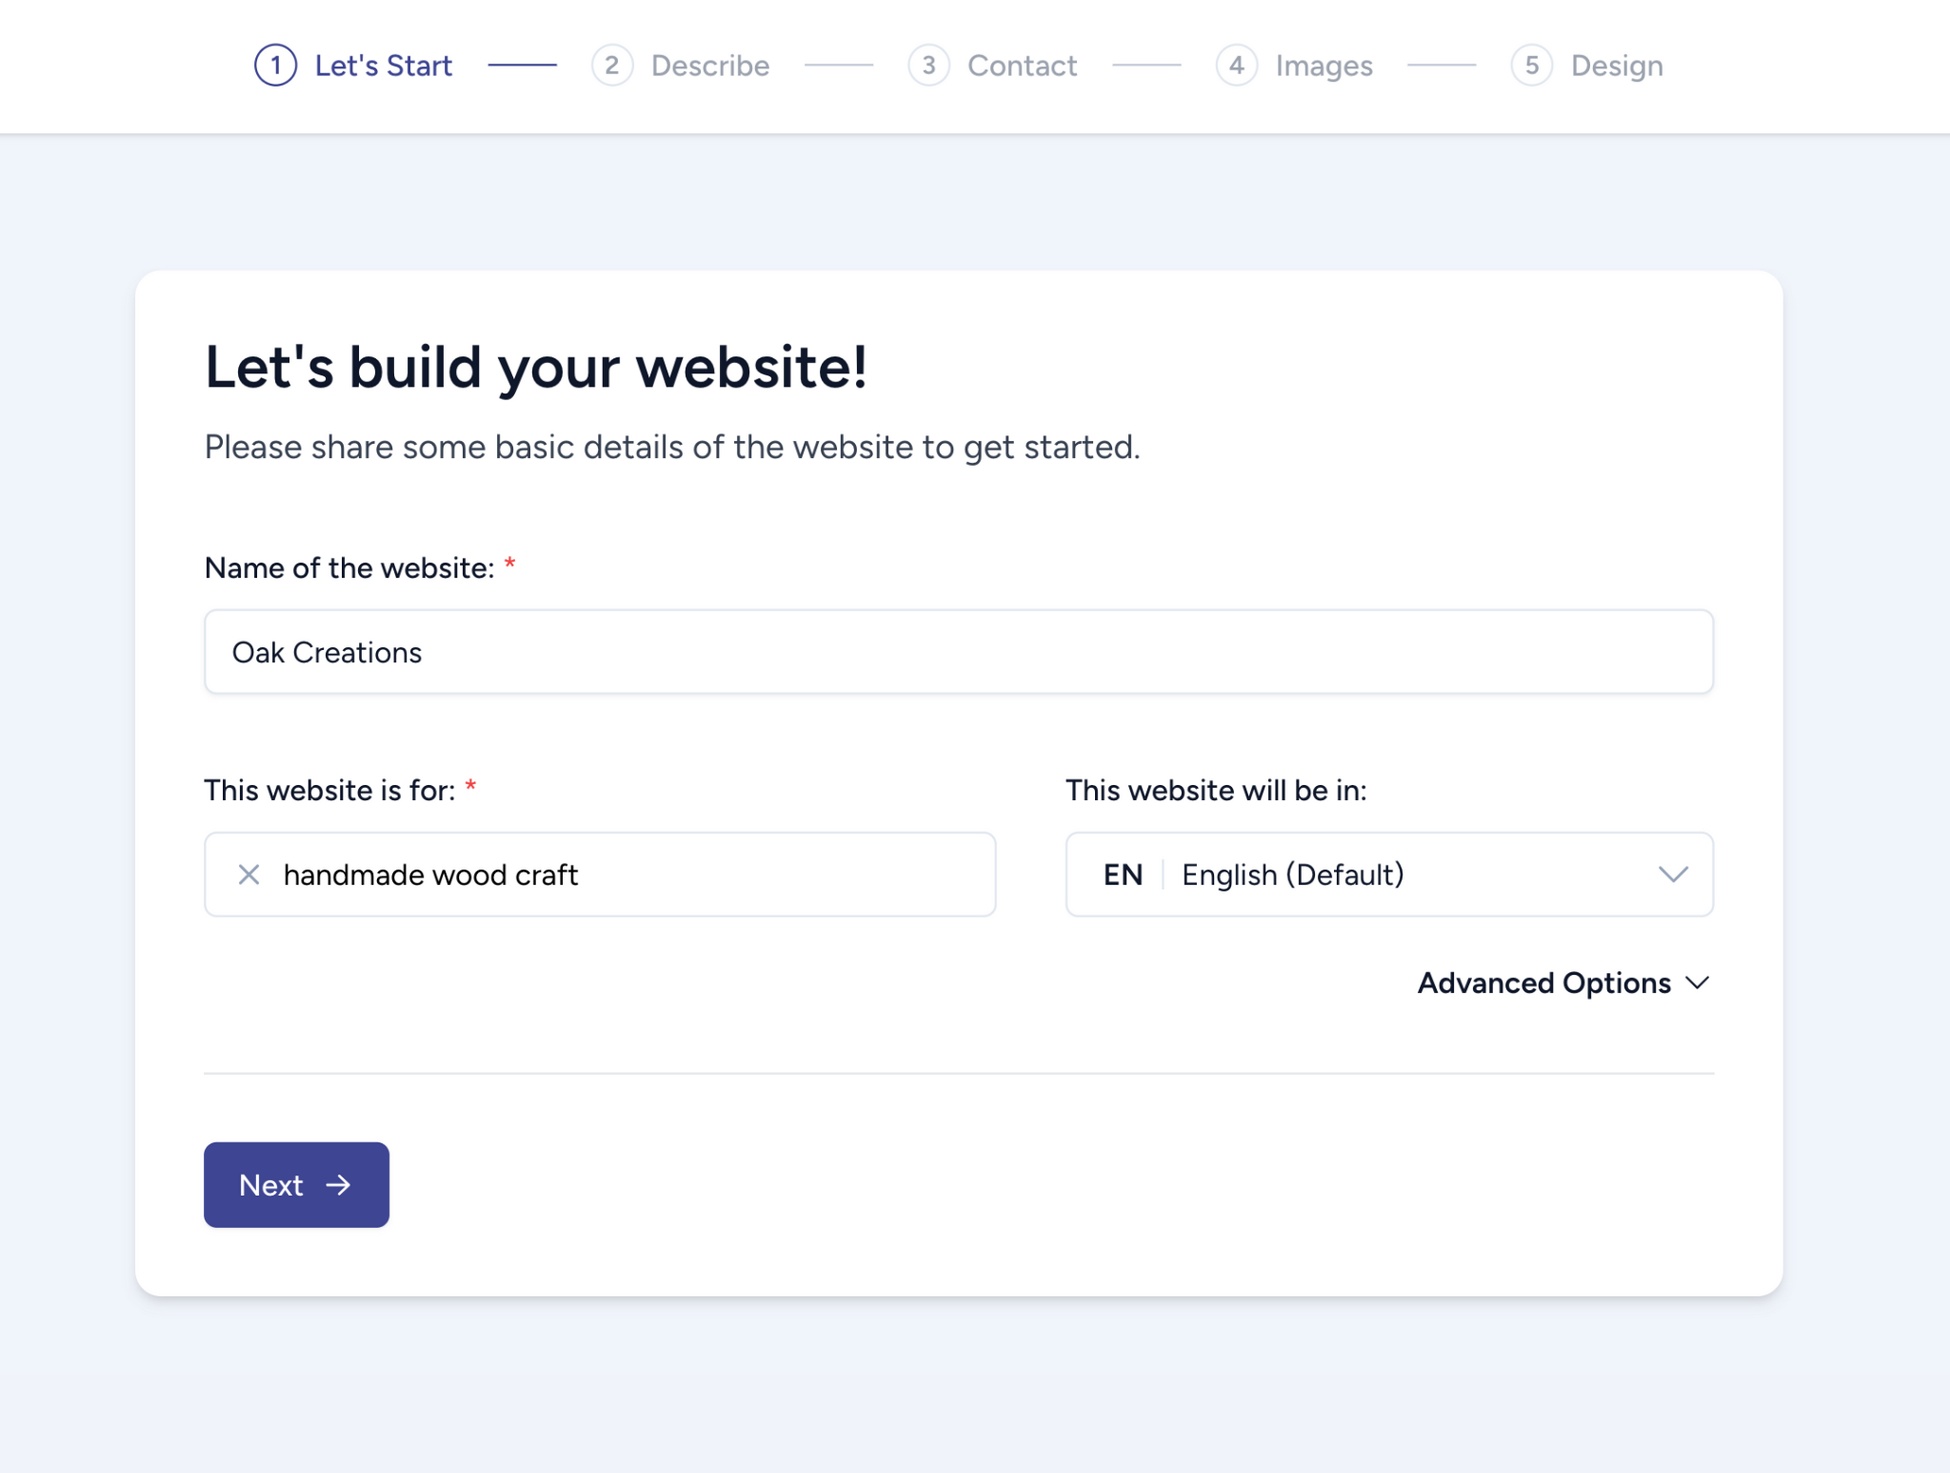The width and height of the screenshot is (1950, 1473).
Task: Click the step progress connector line after Let's Start
Action: (x=523, y=66)
